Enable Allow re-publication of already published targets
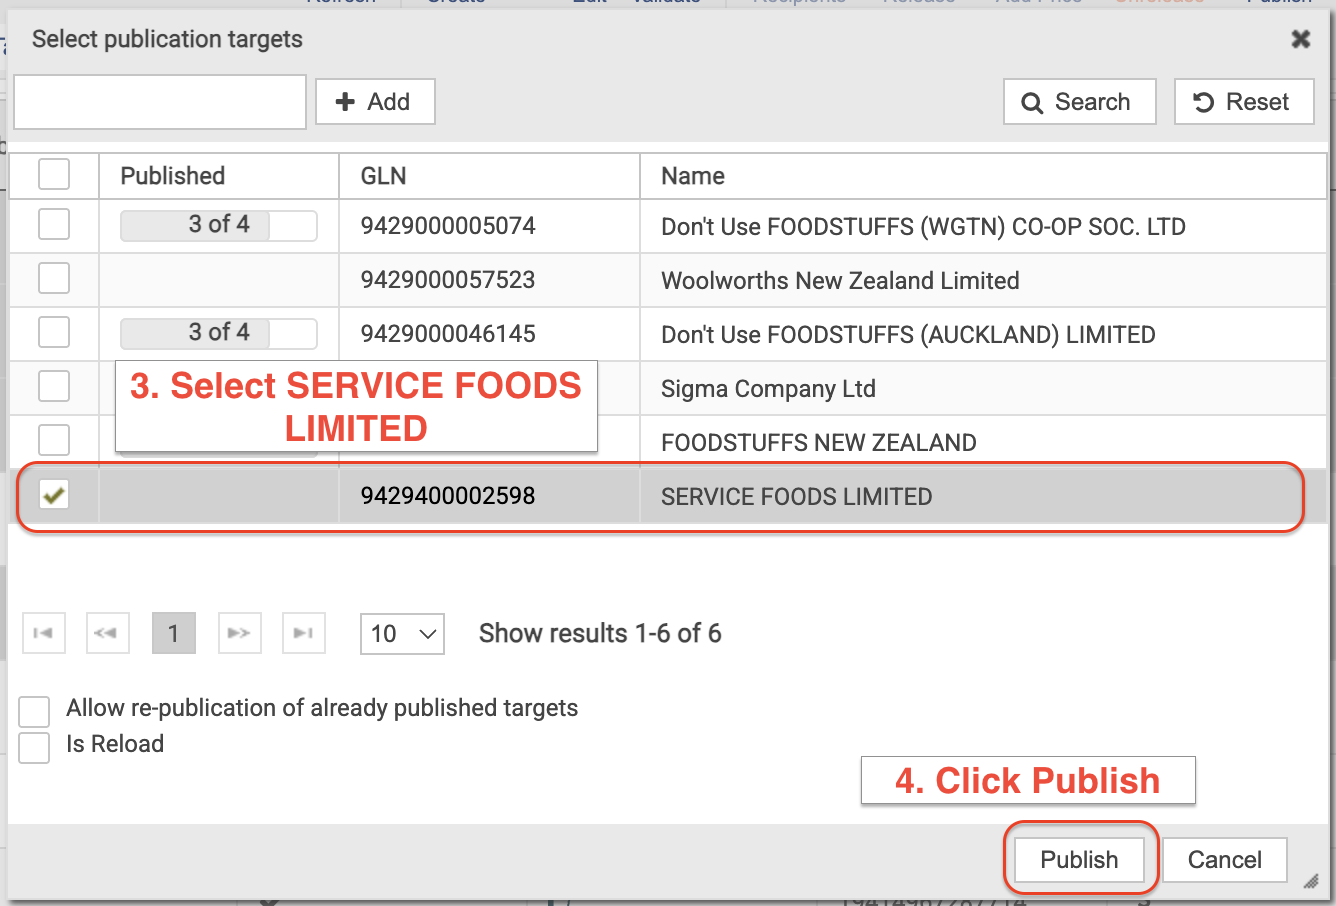Viewport: 1336px width, 906px height. (x=34, y=712)
